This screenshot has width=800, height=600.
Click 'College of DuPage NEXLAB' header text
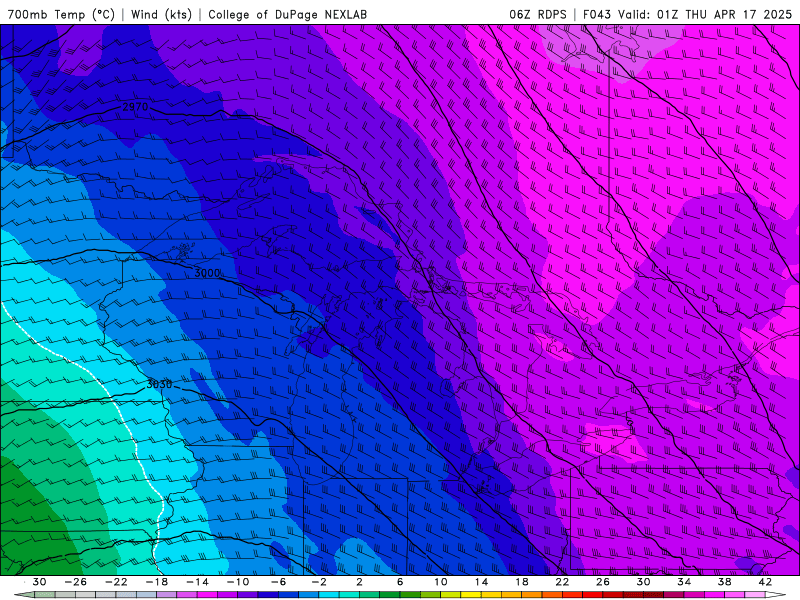click(x=287, y=14)
